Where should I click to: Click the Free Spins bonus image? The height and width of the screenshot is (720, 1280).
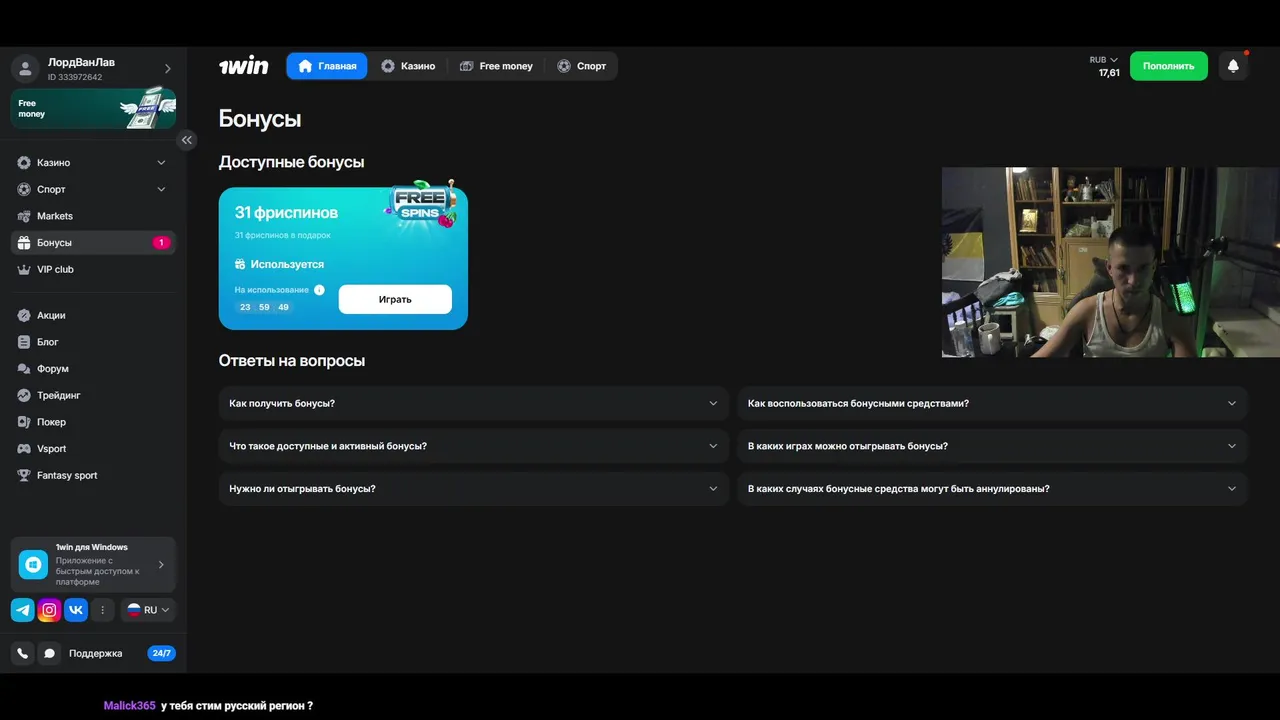point(421,205)
